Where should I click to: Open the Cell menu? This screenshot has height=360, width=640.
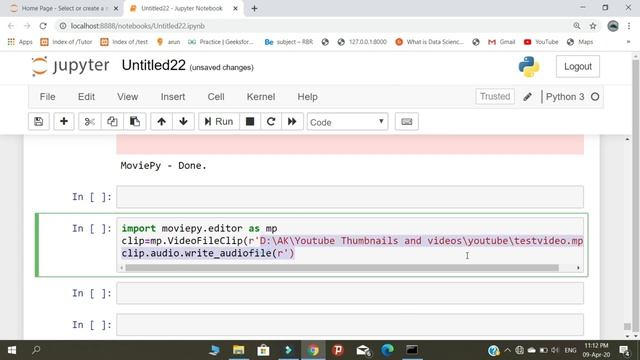[x=216, y=97]
